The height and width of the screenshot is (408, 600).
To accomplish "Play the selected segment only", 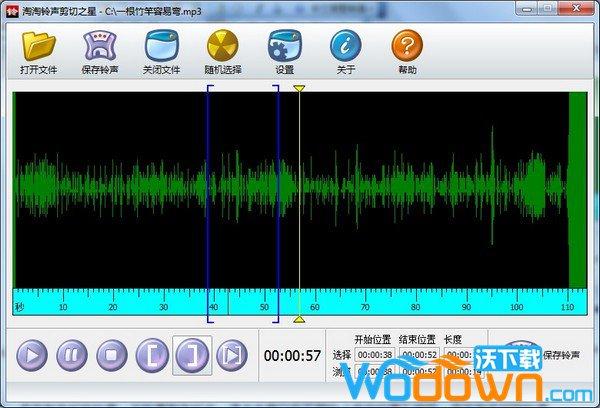I will tap(232, 356).
